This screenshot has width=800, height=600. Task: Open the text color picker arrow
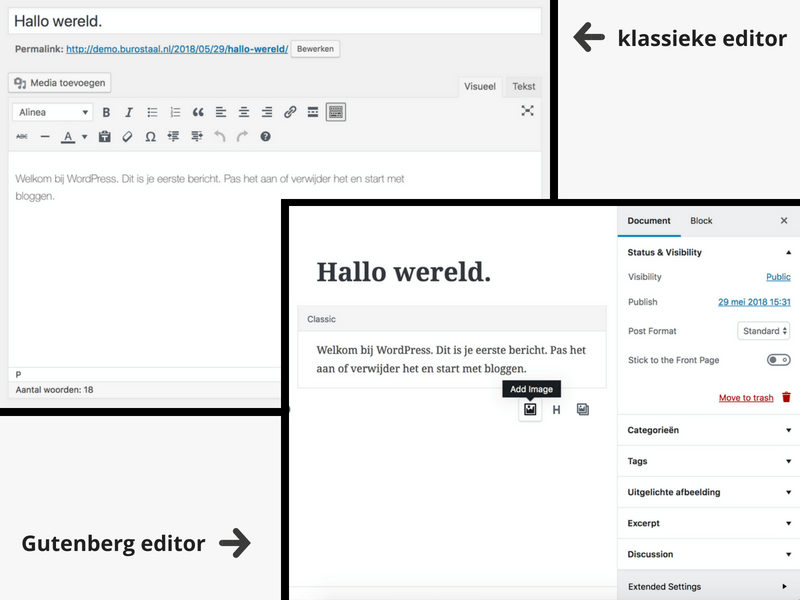click(85, 137)
